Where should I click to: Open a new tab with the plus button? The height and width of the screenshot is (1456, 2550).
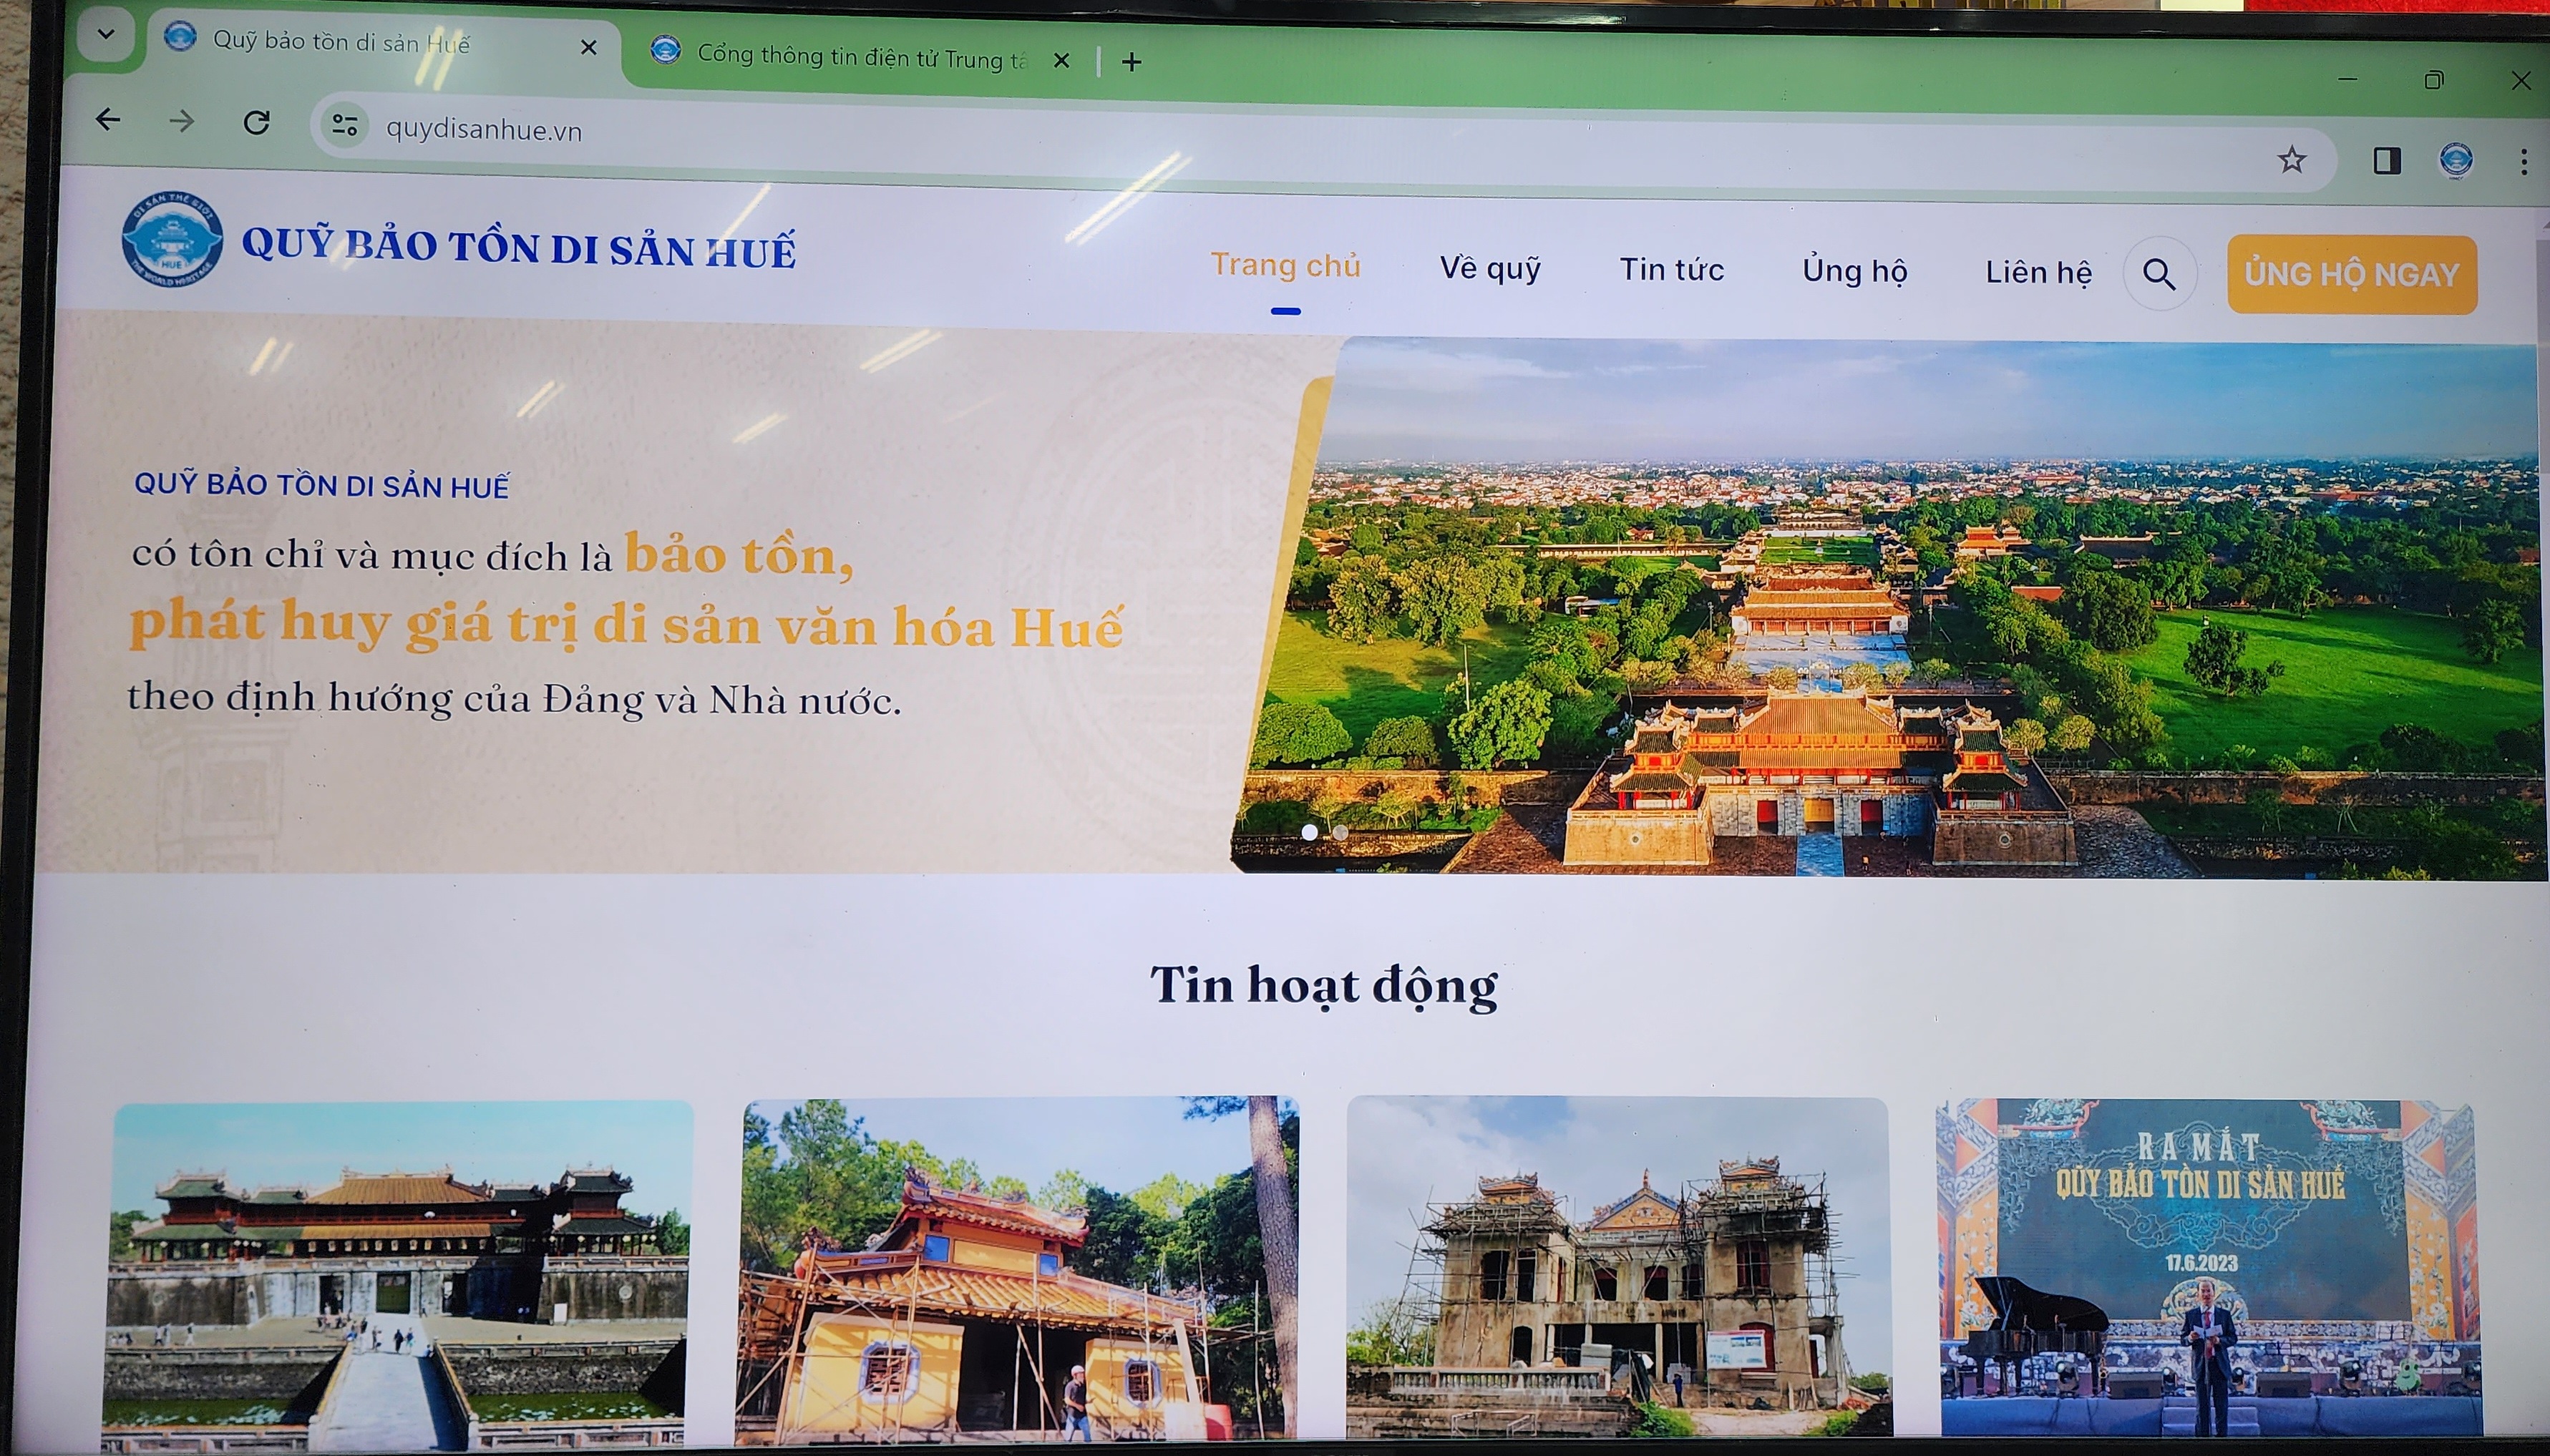click(1132, 61)
